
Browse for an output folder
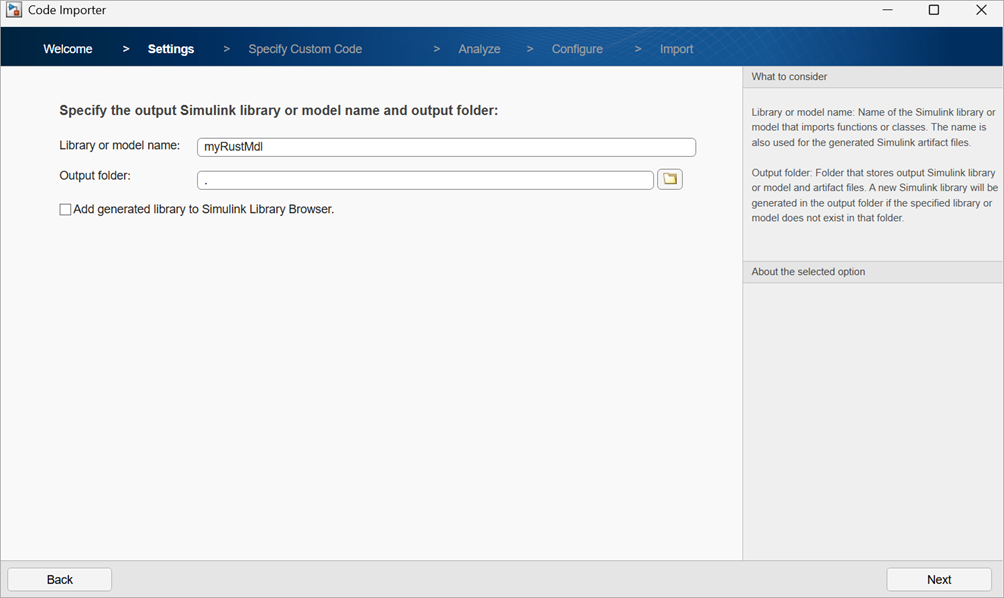coord(670,180)
